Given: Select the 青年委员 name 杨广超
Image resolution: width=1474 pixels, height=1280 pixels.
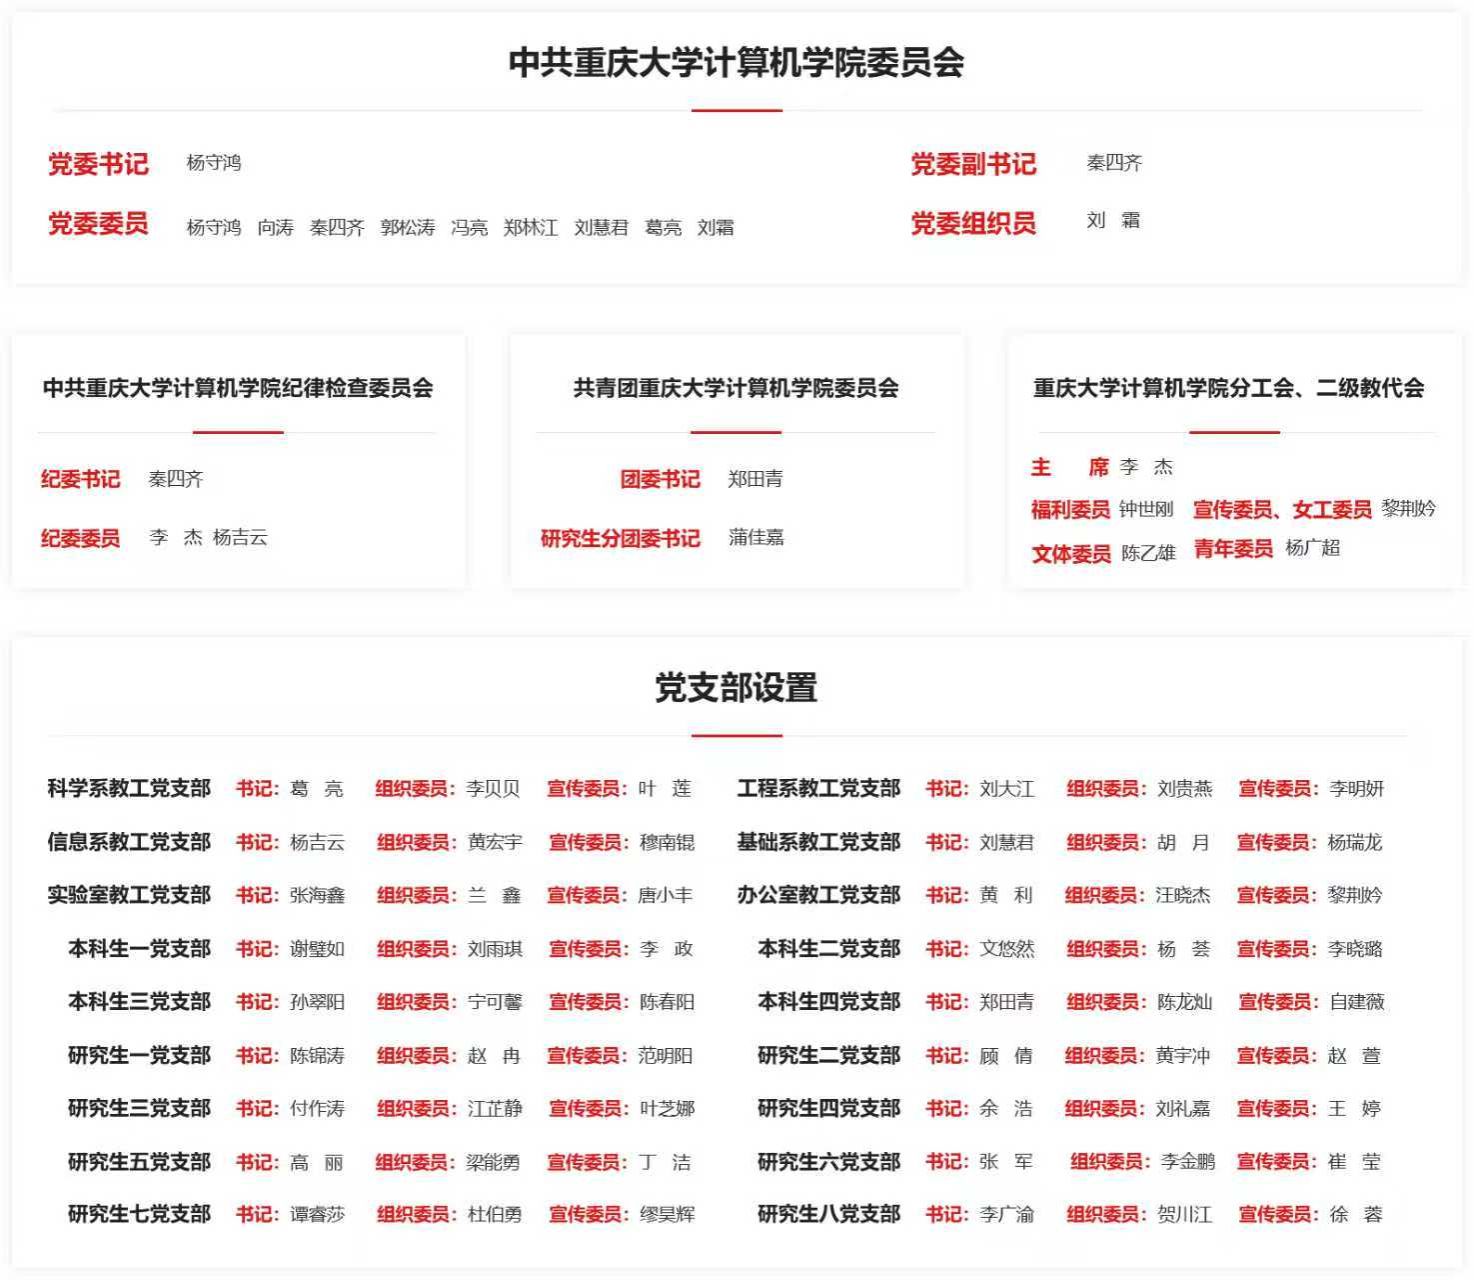Looking at the screenshot, I should [1312, 548].
